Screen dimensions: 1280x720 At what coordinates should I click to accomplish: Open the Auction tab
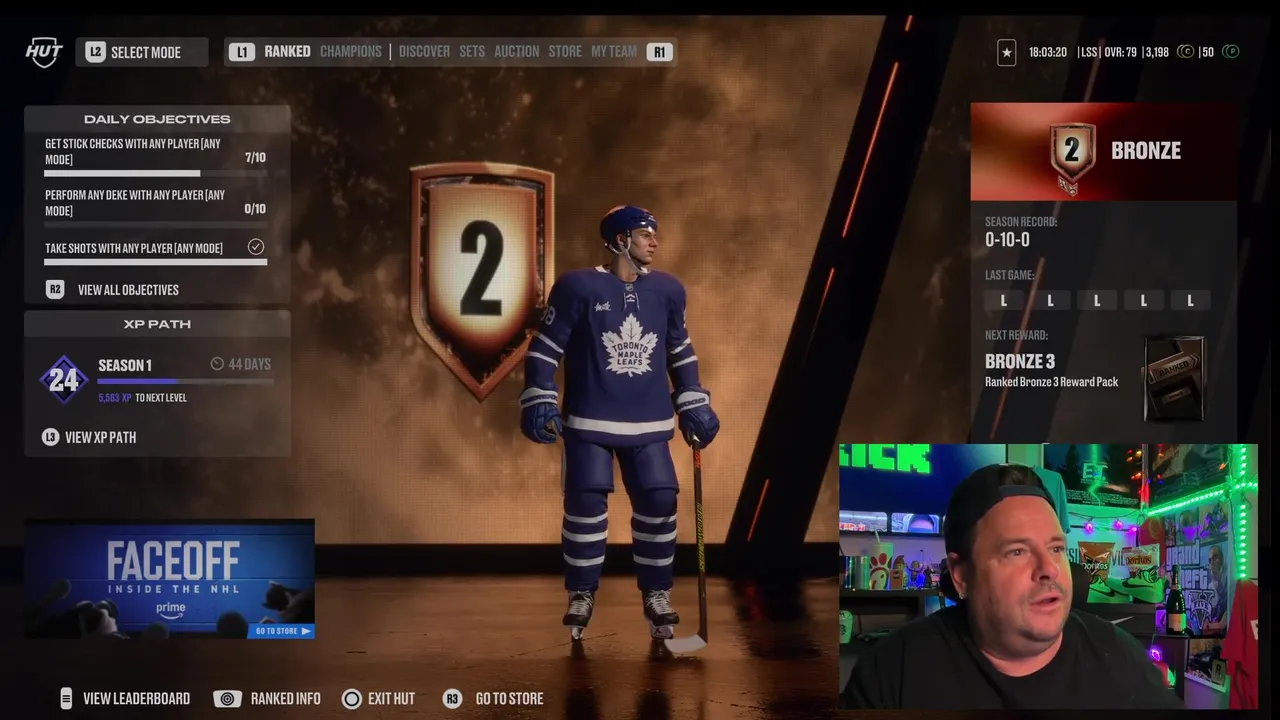click(x=516, y=51)
